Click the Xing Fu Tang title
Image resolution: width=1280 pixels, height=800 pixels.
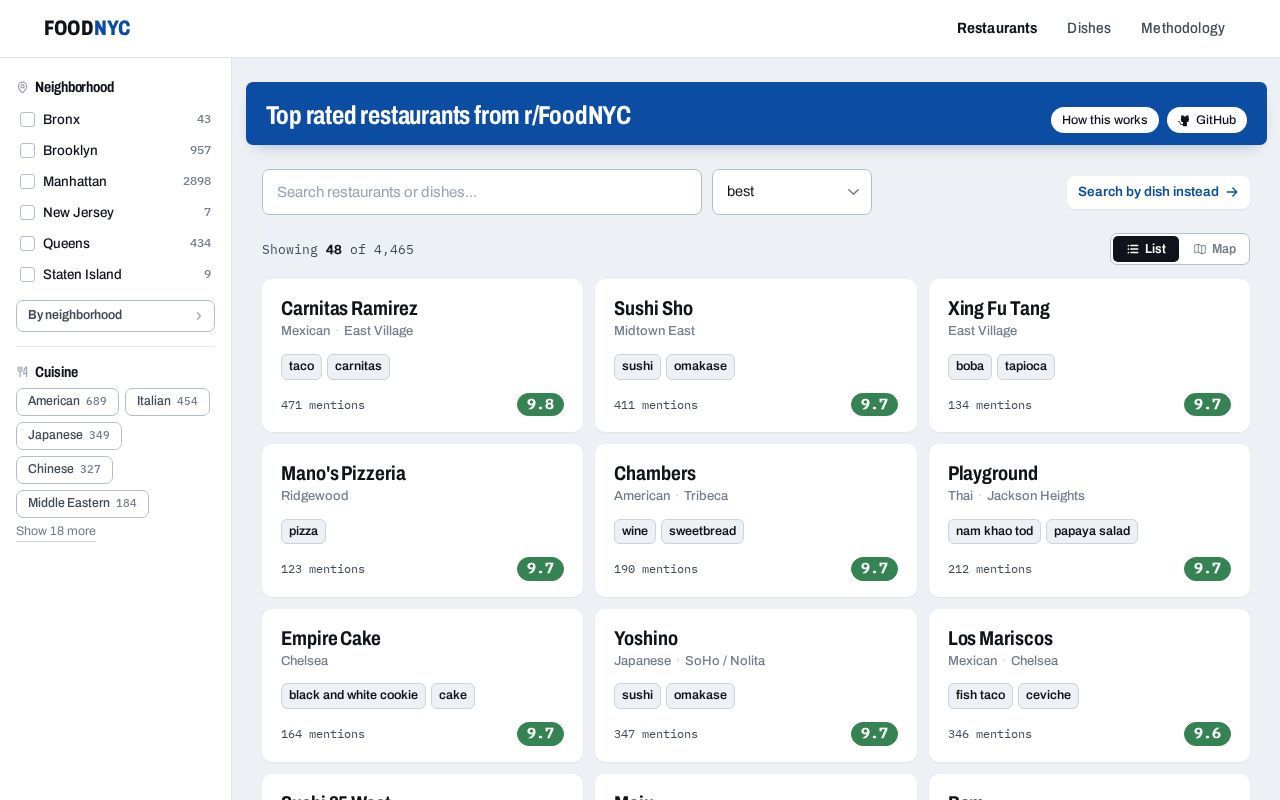999,309
